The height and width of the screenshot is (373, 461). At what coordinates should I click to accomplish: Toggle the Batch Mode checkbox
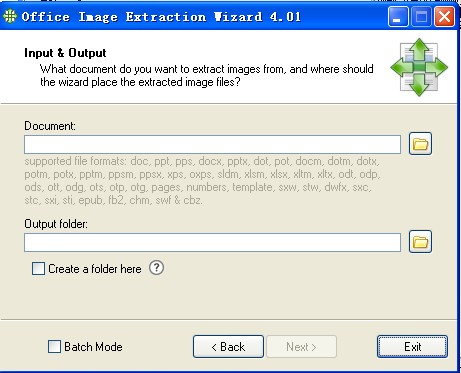(54, 346)
